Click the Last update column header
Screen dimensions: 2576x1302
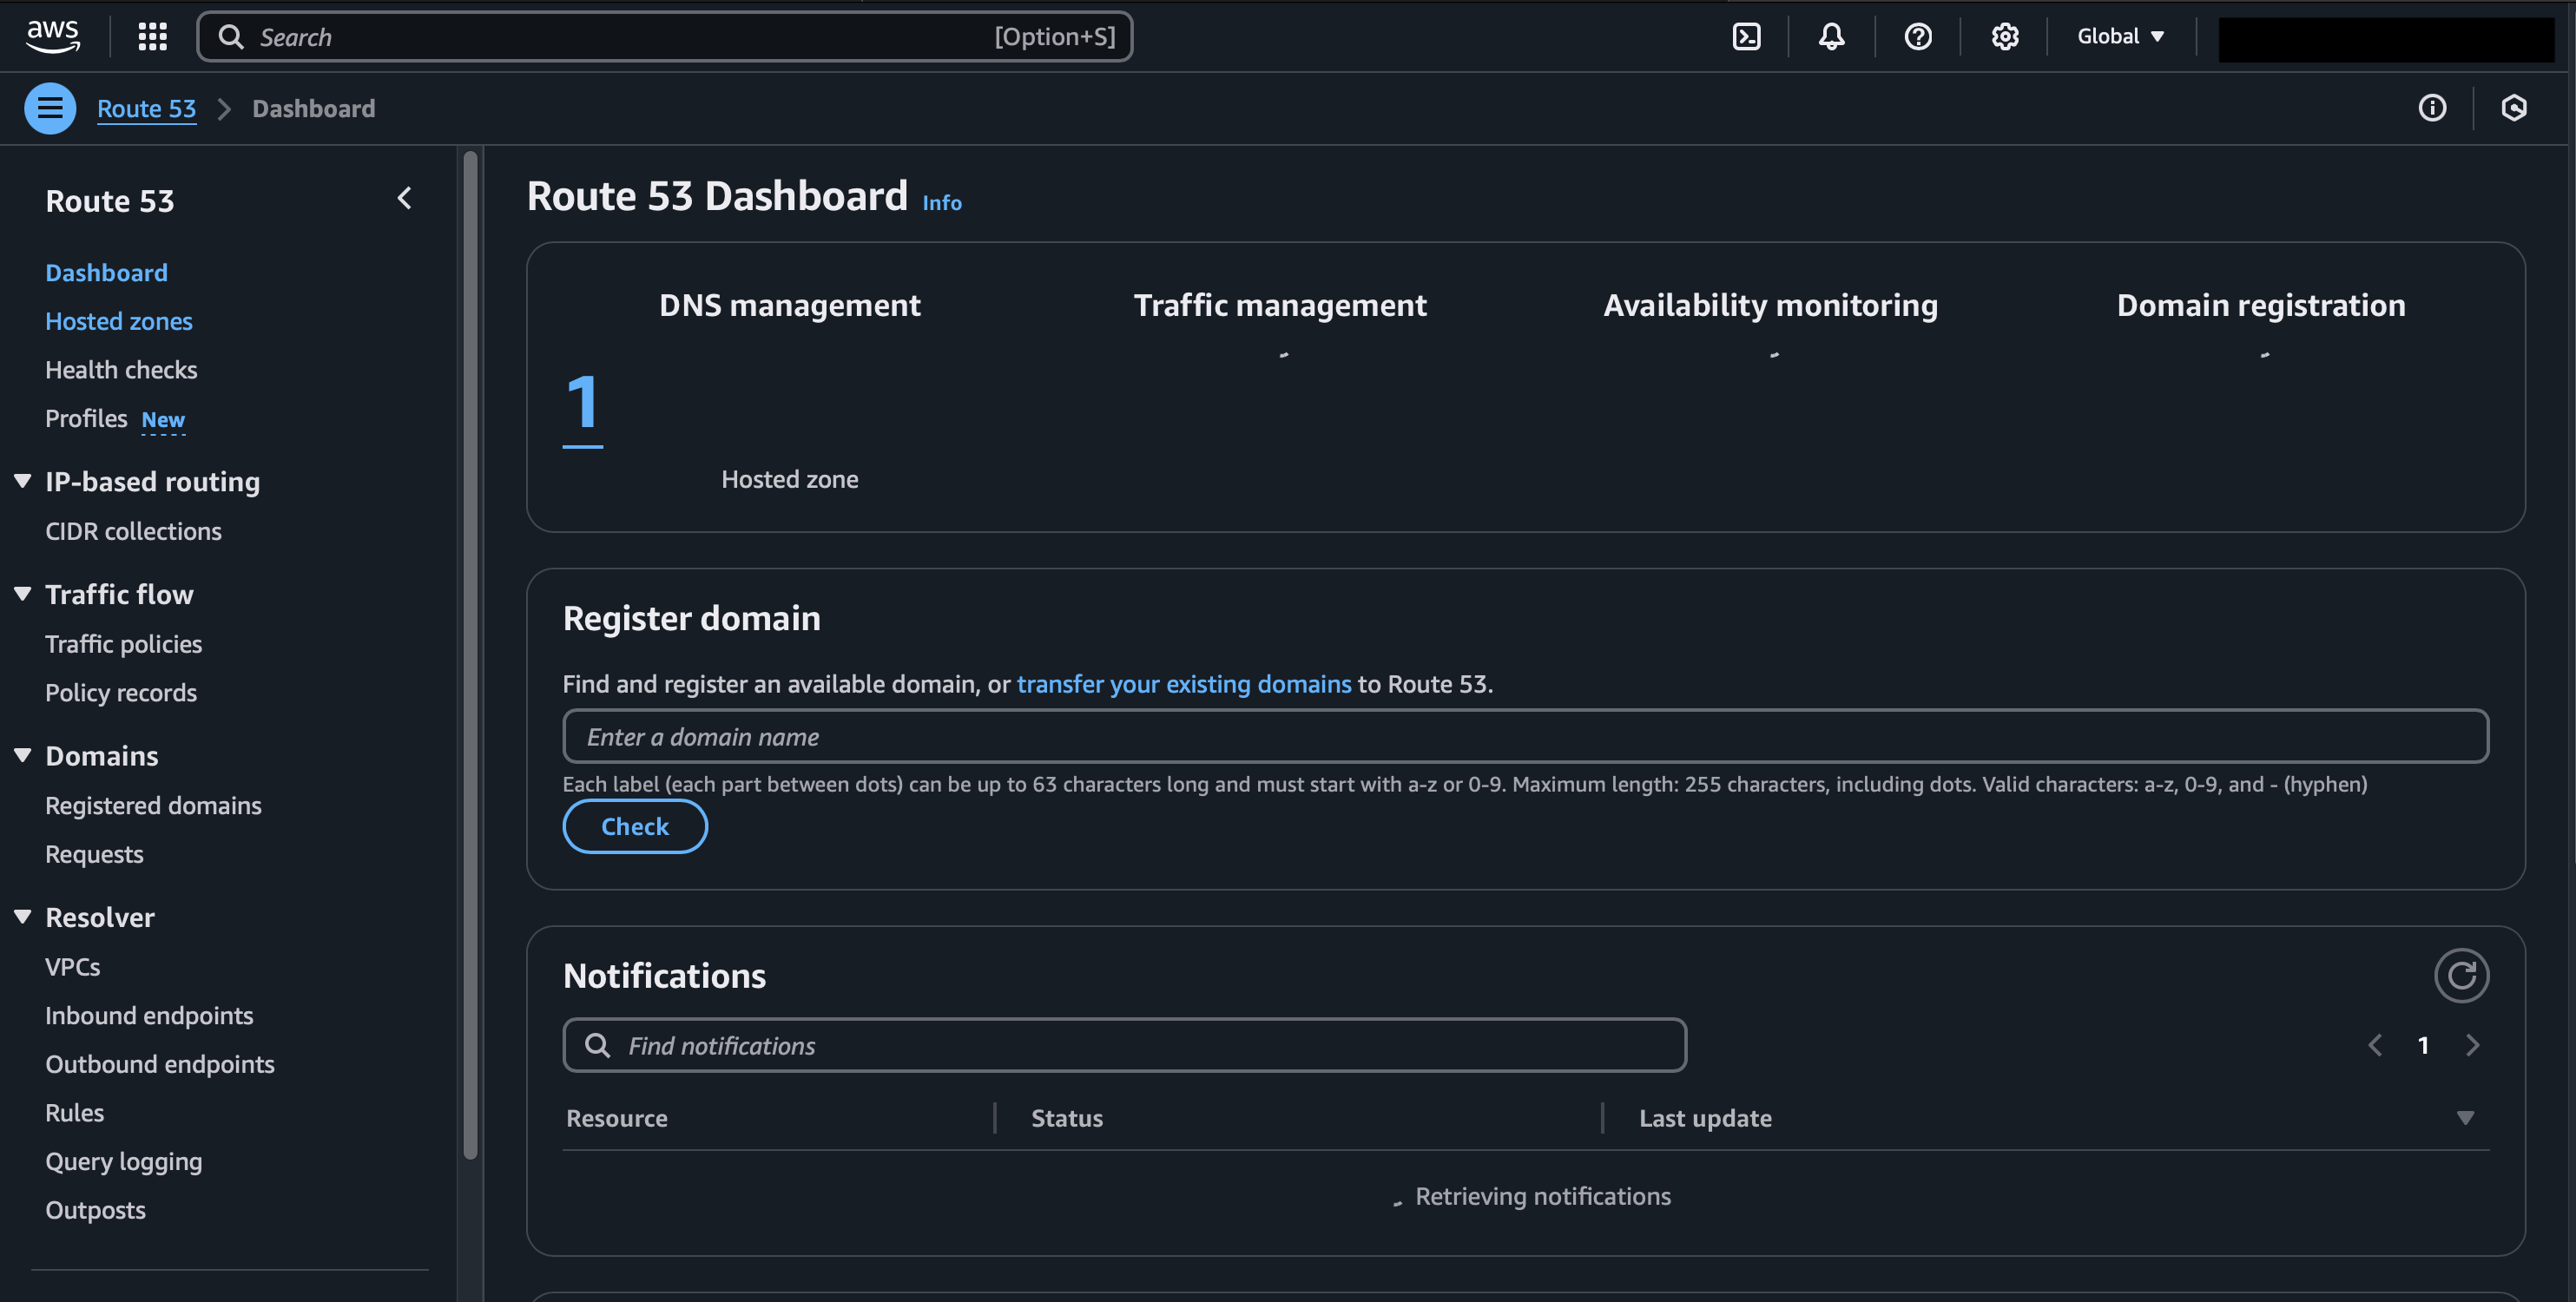coord(1705,1118)
